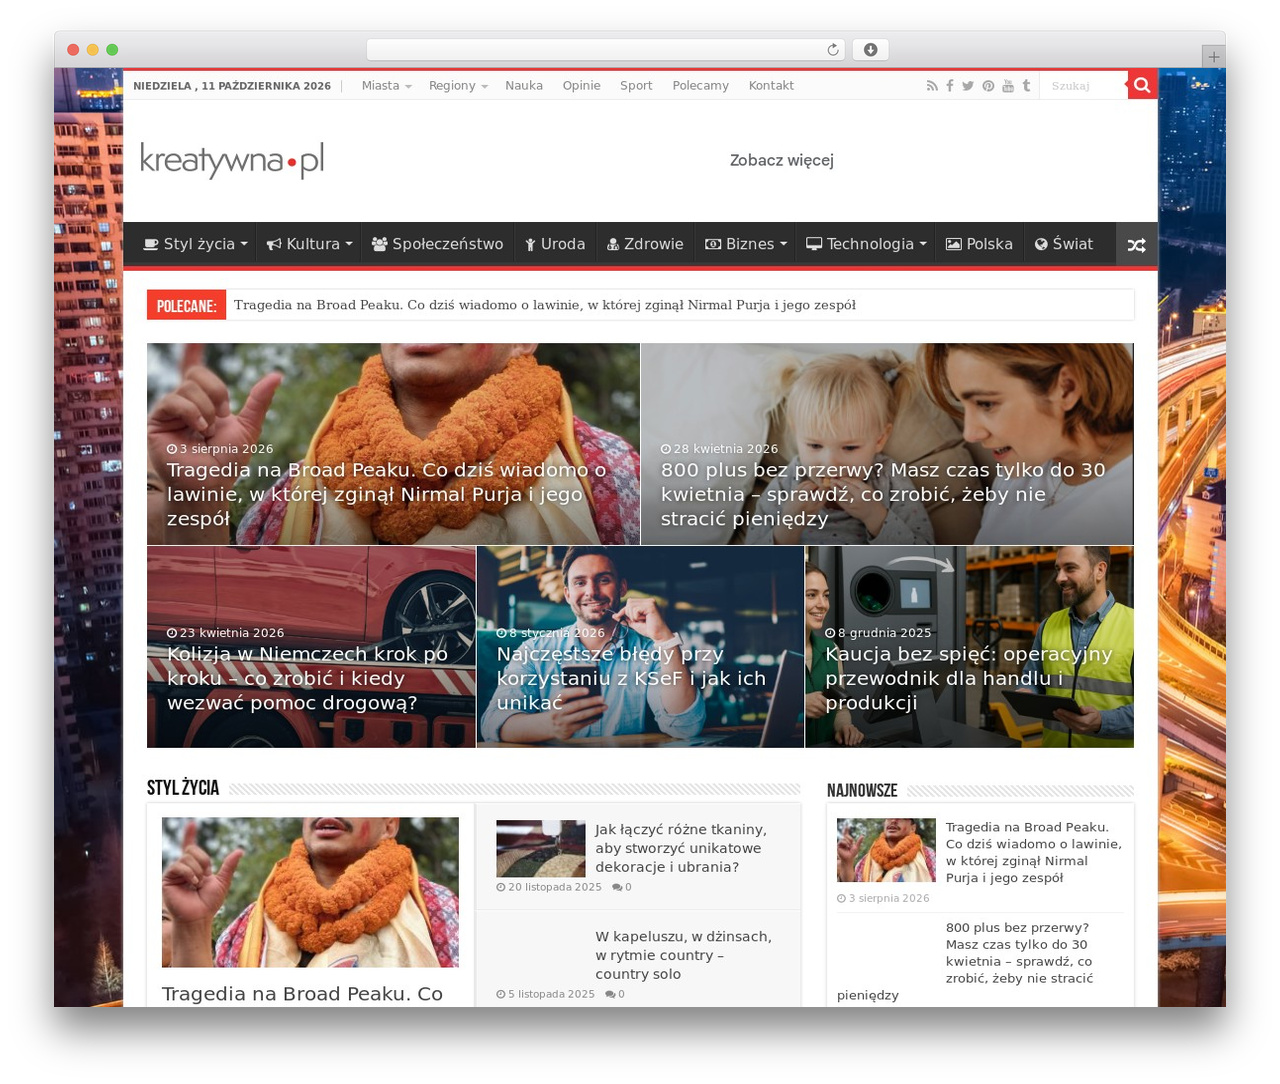The image size is (1280, 1084).
Task: Open Najnowsze Broad Peak thumbnail
Action: 886,851
